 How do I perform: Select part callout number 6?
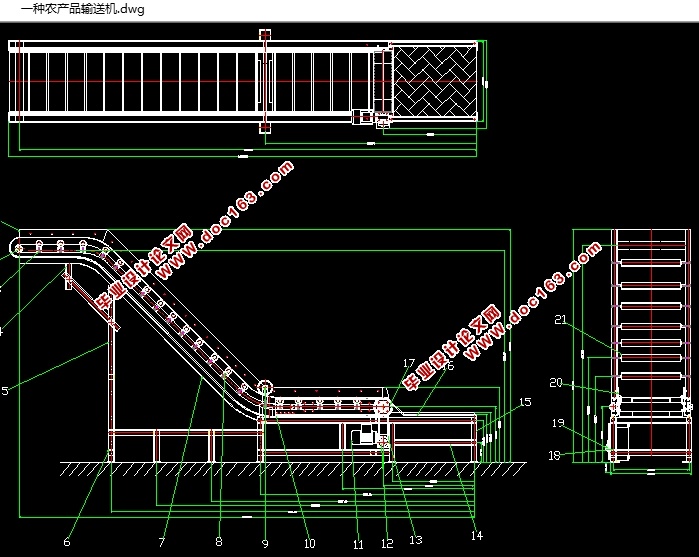(x=67, y=542)
